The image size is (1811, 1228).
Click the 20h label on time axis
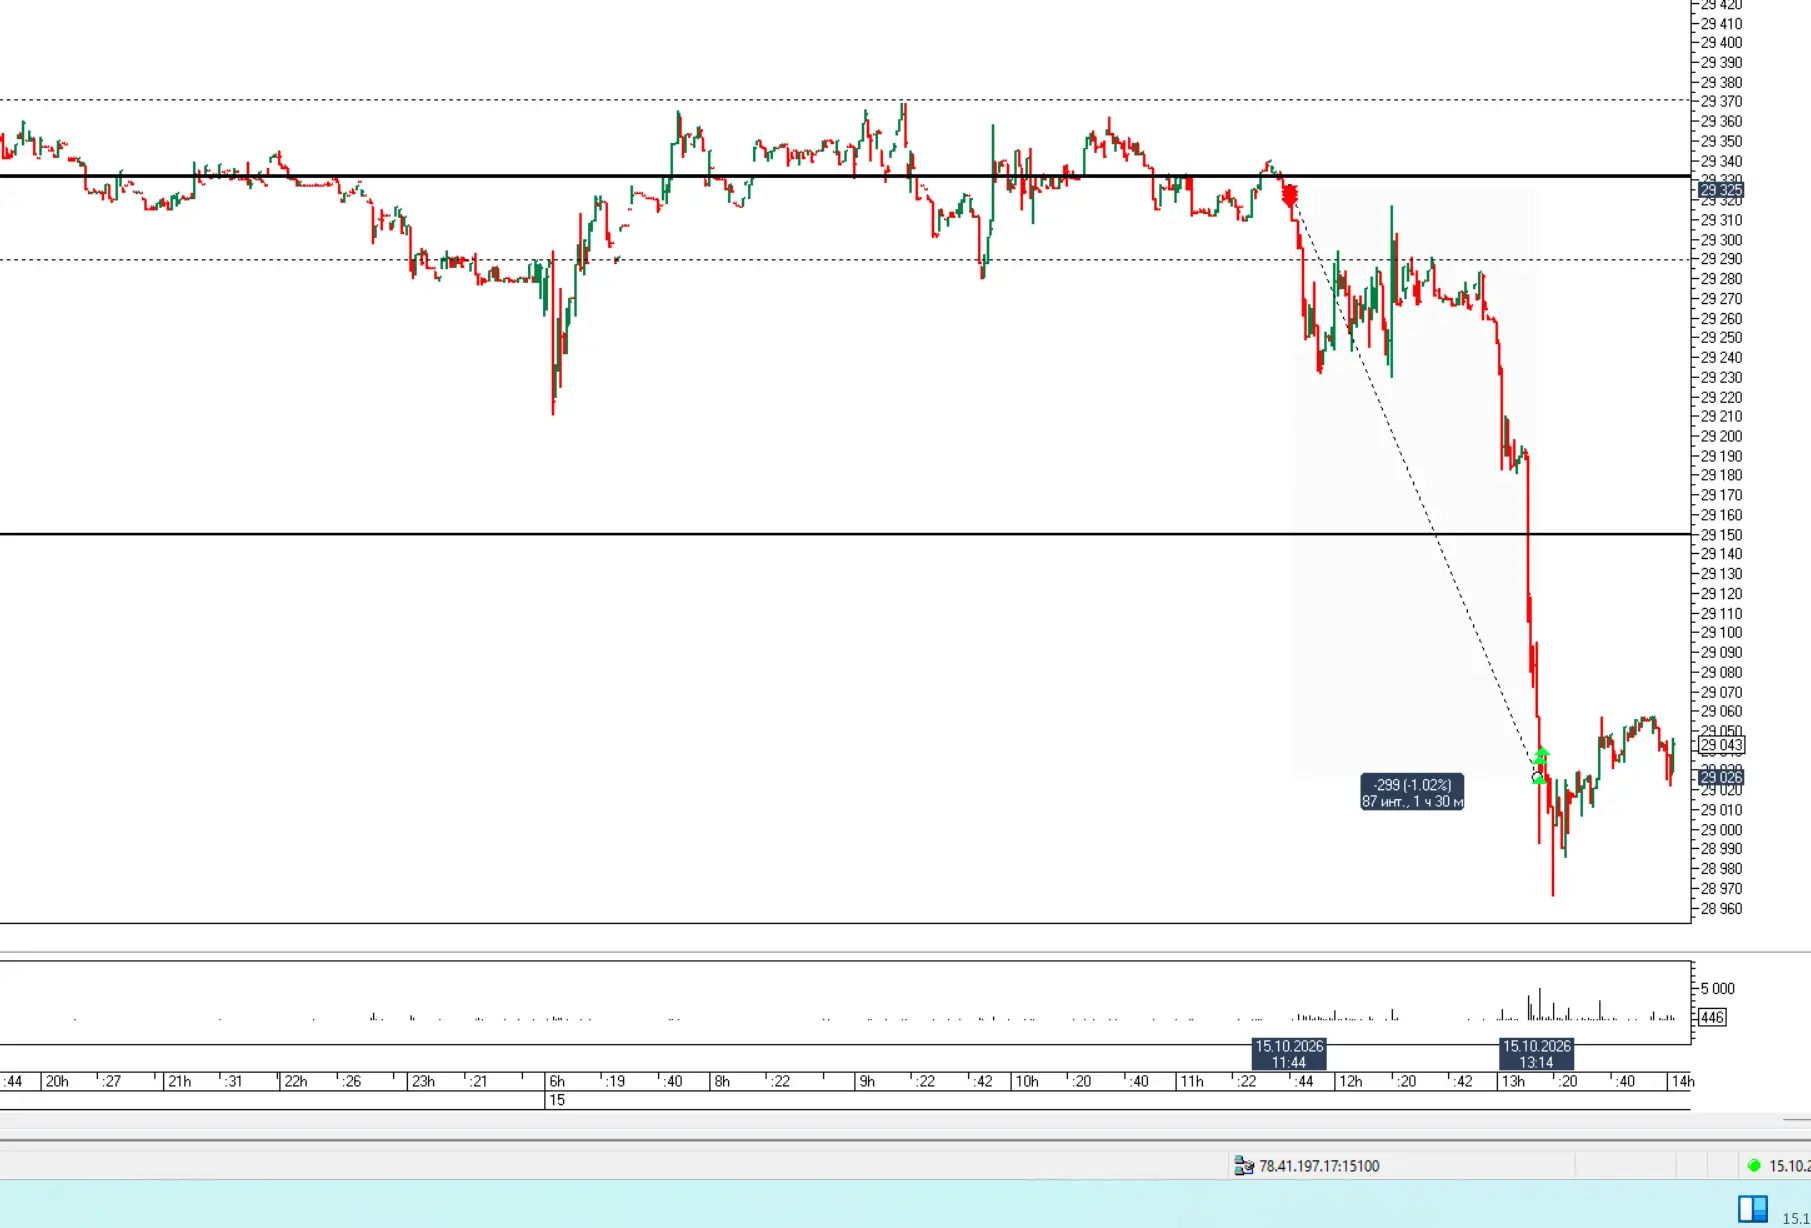coord(57,1081)
